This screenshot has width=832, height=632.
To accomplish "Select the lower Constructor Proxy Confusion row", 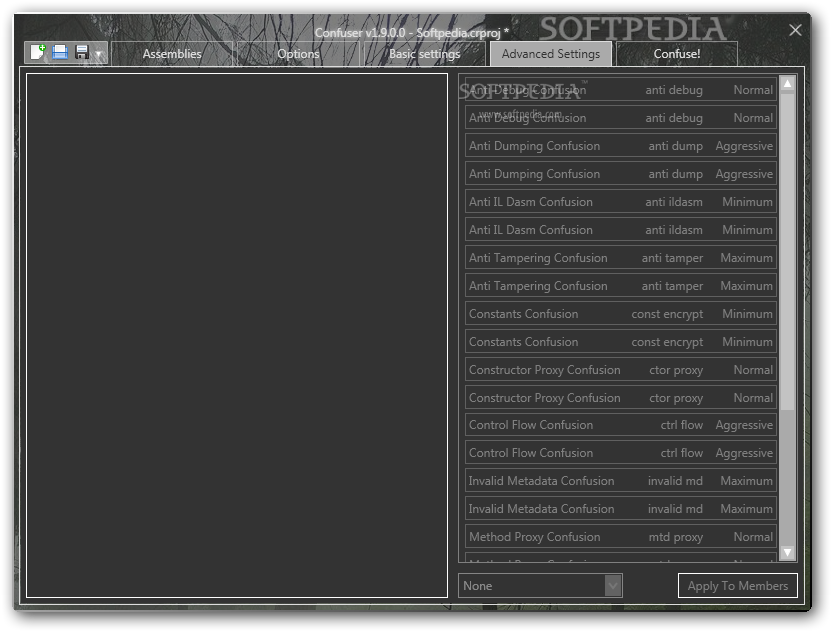I will tap(621, 397).
